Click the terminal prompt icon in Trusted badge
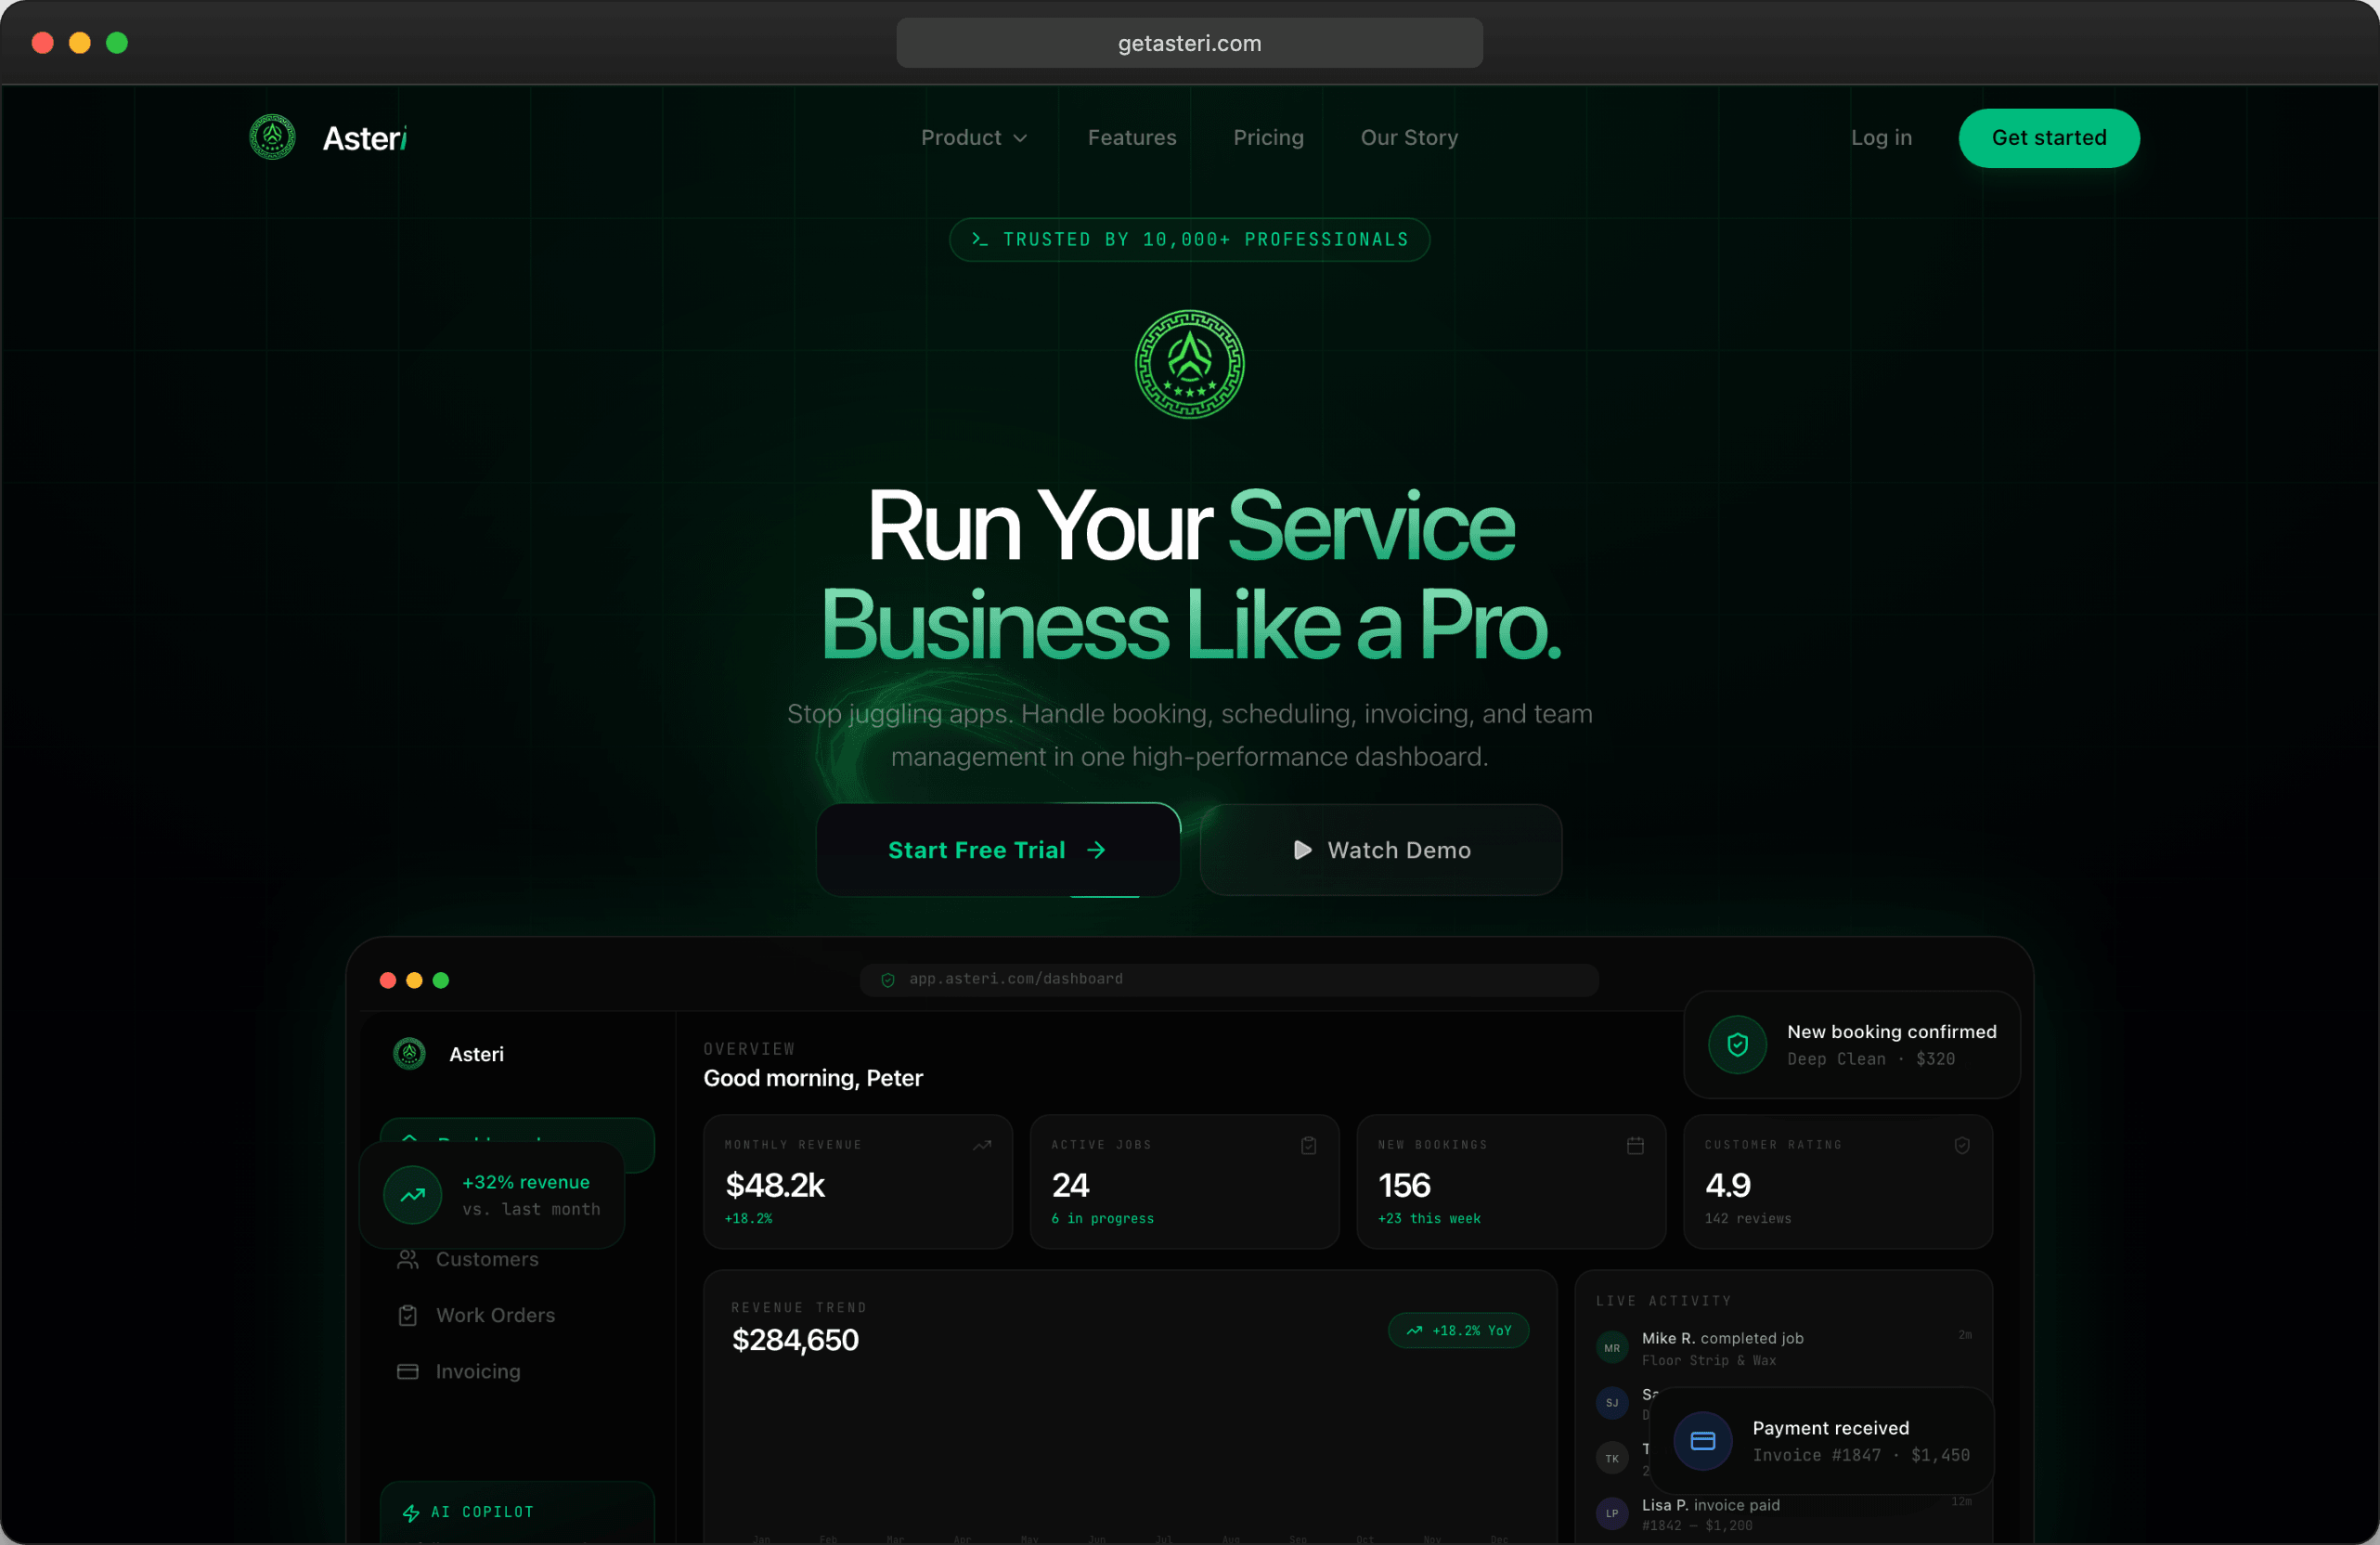Screen dimensions: 2380x1545 tap(979, 239)
